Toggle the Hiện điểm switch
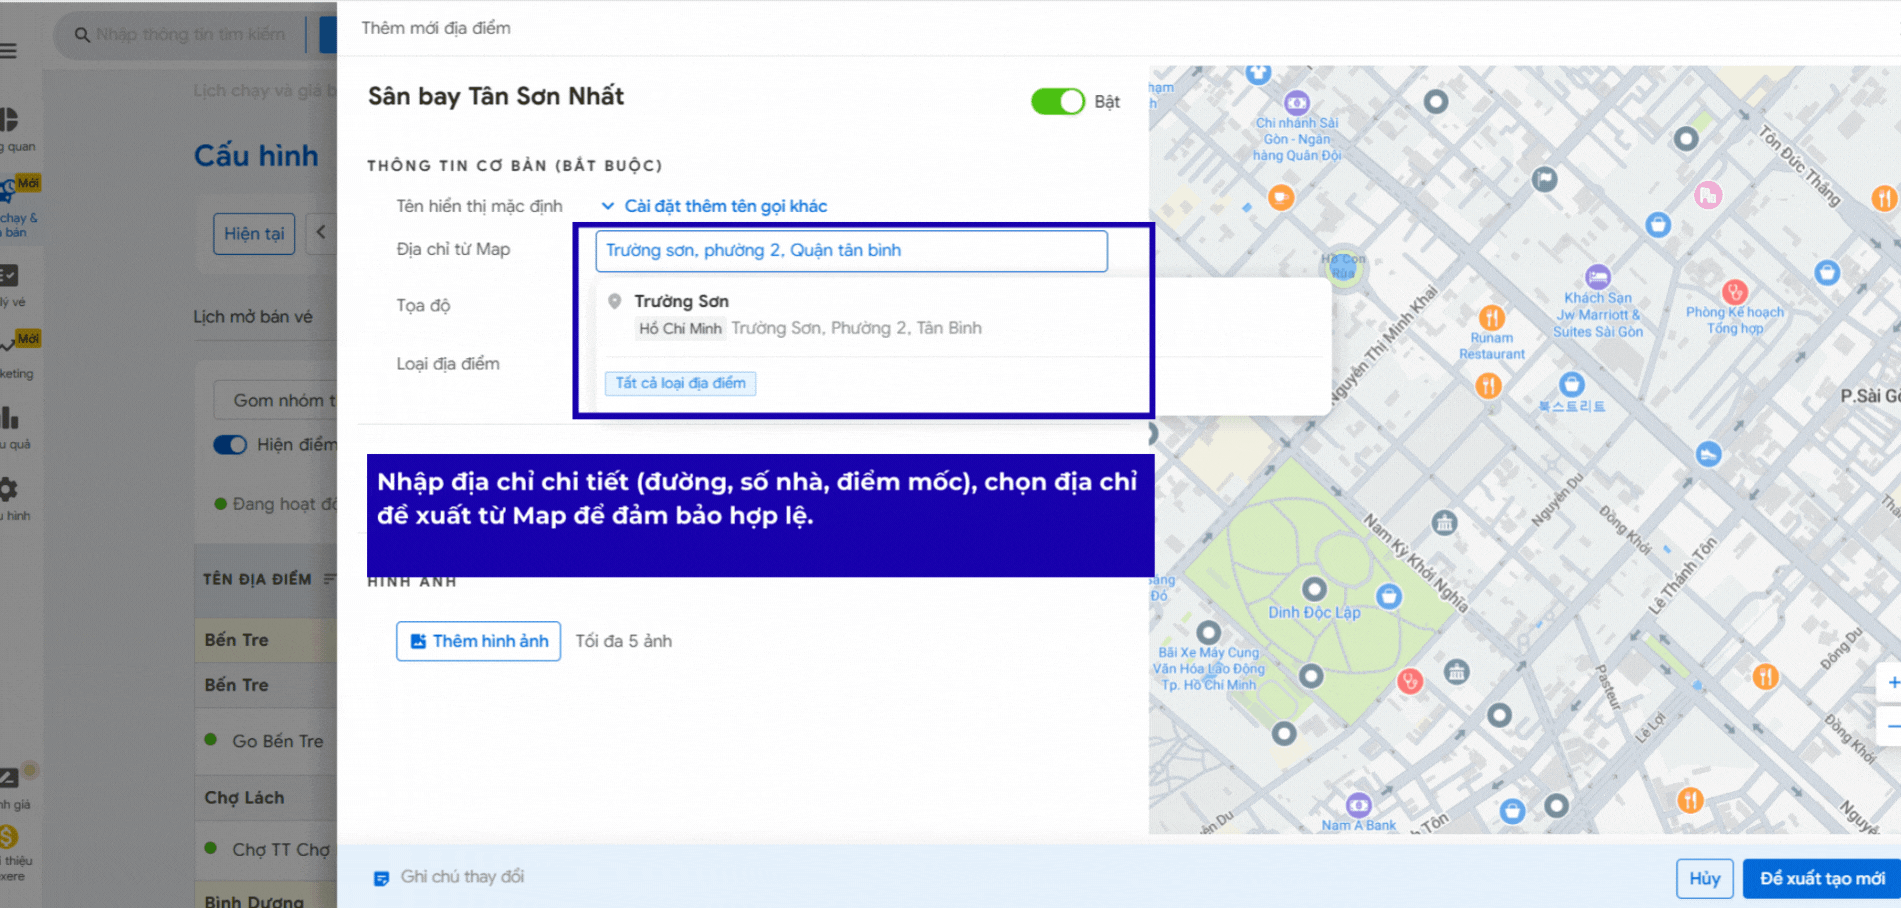This screenshot has height=908, width=1901. click(x=230, y=445)
